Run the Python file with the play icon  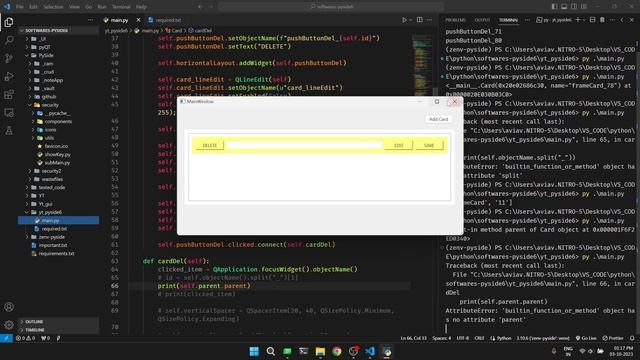(404, 20)
